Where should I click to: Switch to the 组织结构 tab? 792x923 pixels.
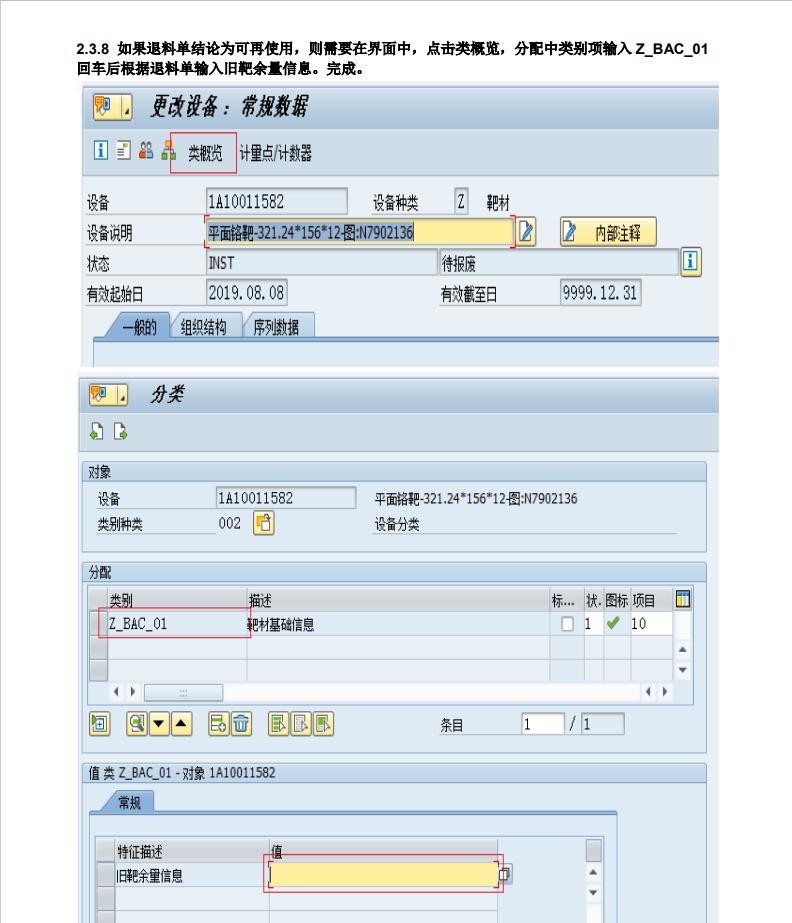click(x=203, y=327)
